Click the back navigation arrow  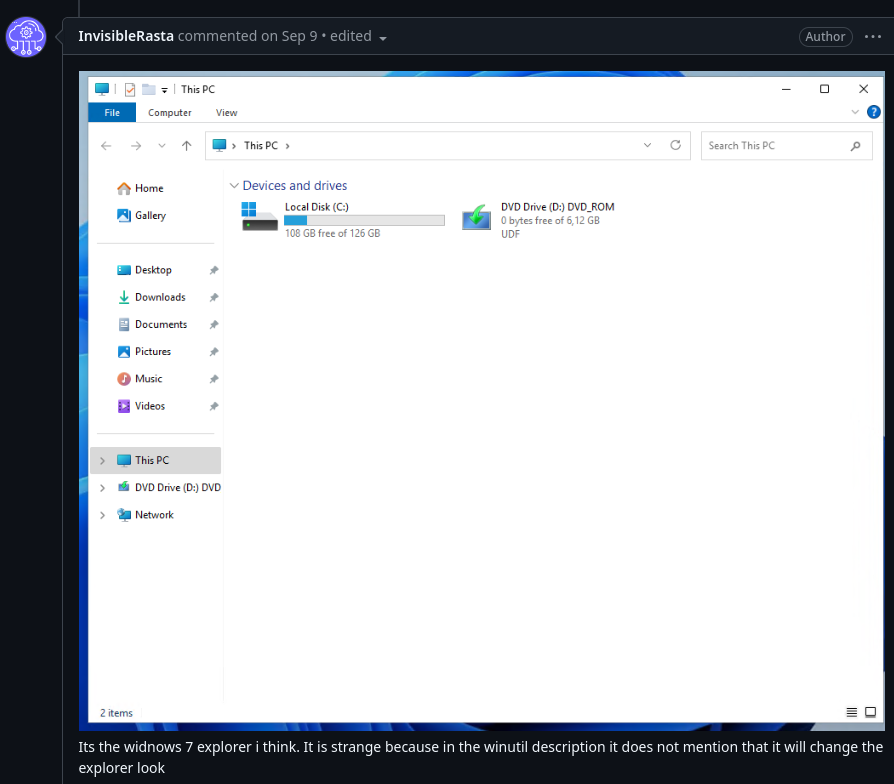click(106, 145)
